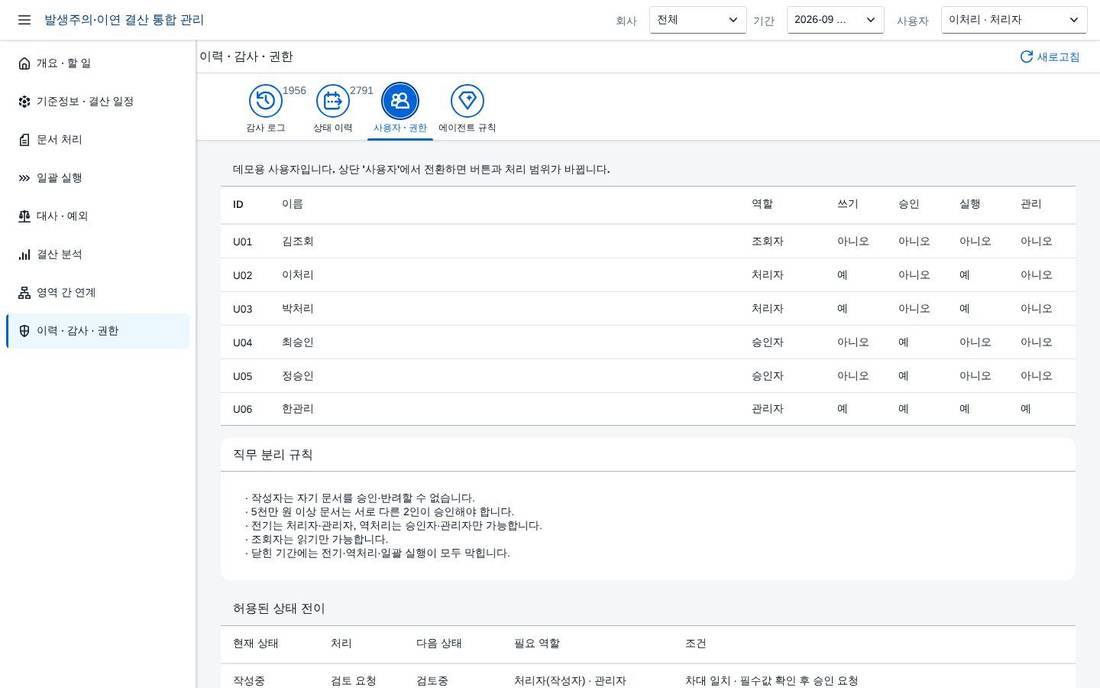Click the U03 ID cell
The width and height of the screenshot is (1100, 688).
[242, 309]
